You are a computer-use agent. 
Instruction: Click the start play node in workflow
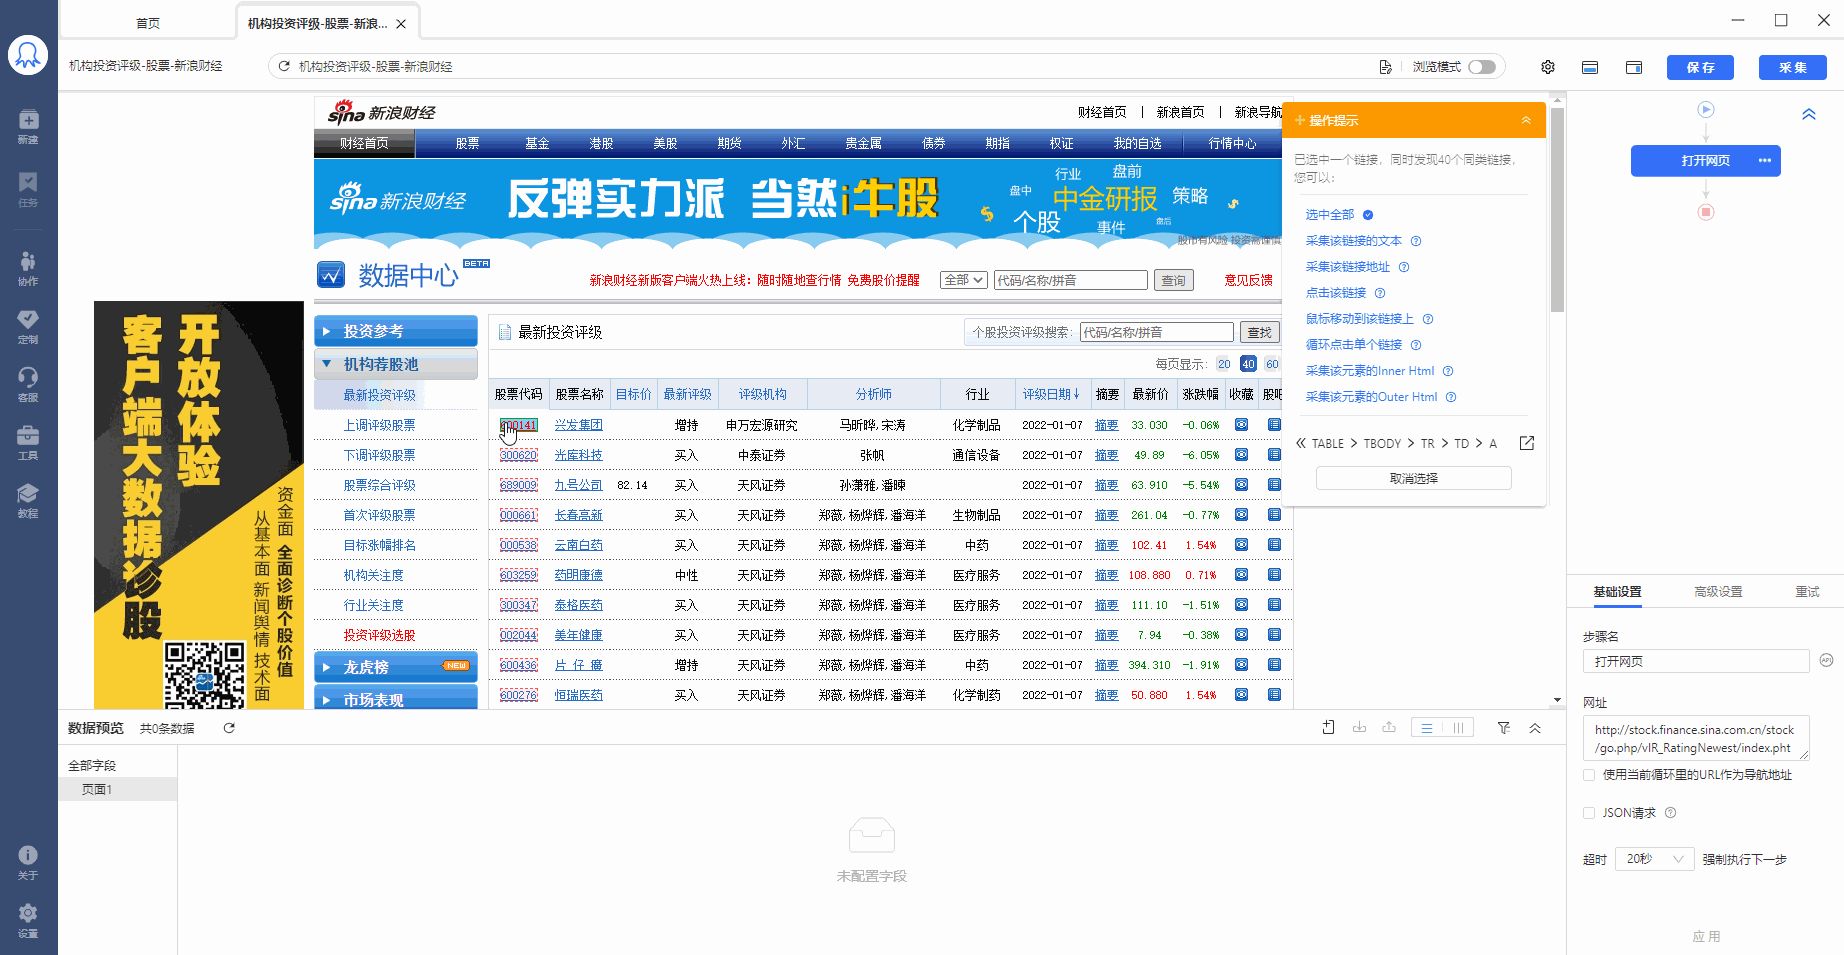click(1706, 109)
